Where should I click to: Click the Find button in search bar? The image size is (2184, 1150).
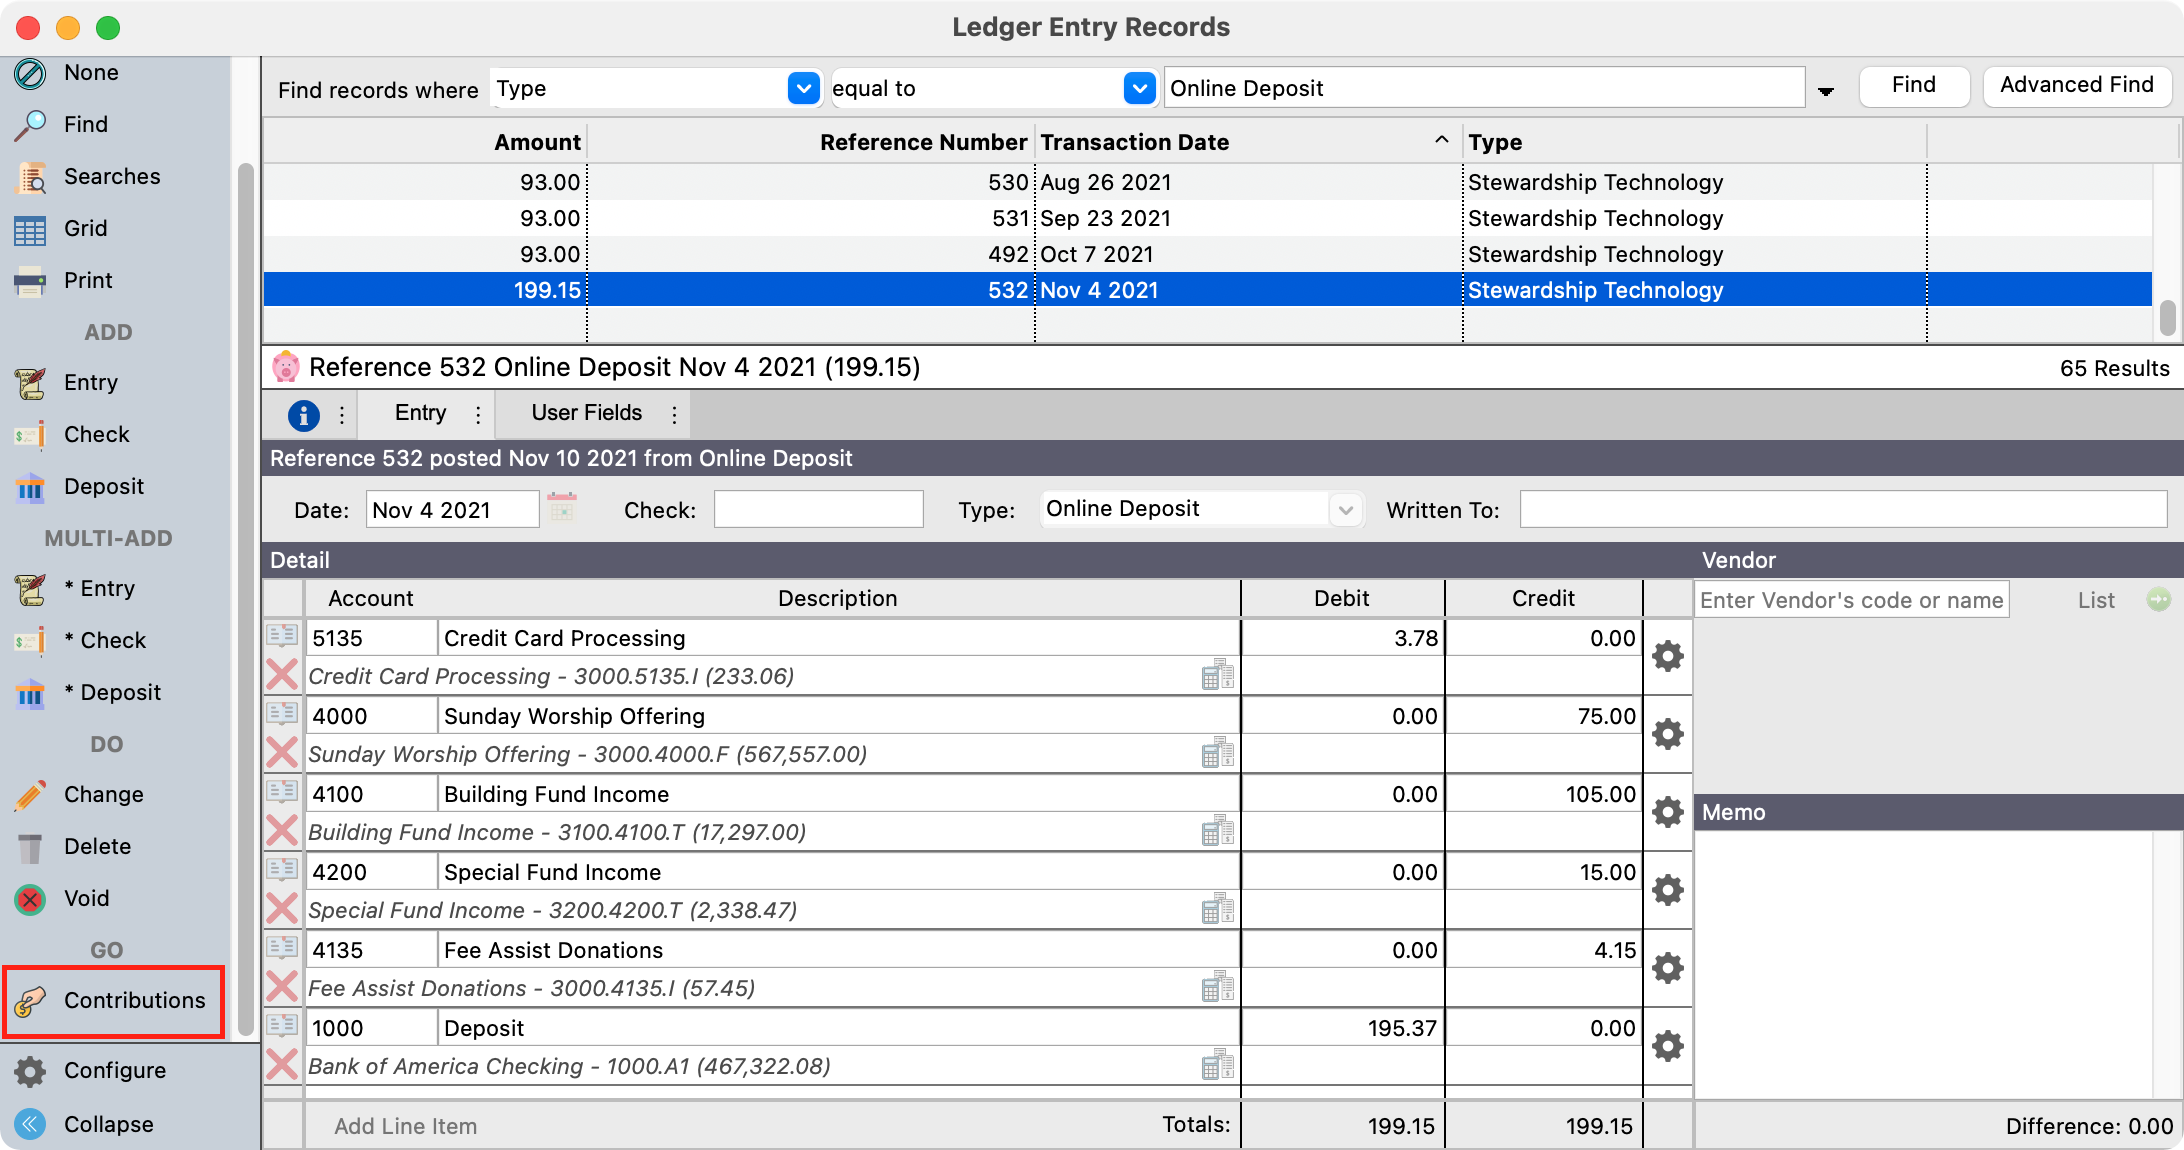1913,86
